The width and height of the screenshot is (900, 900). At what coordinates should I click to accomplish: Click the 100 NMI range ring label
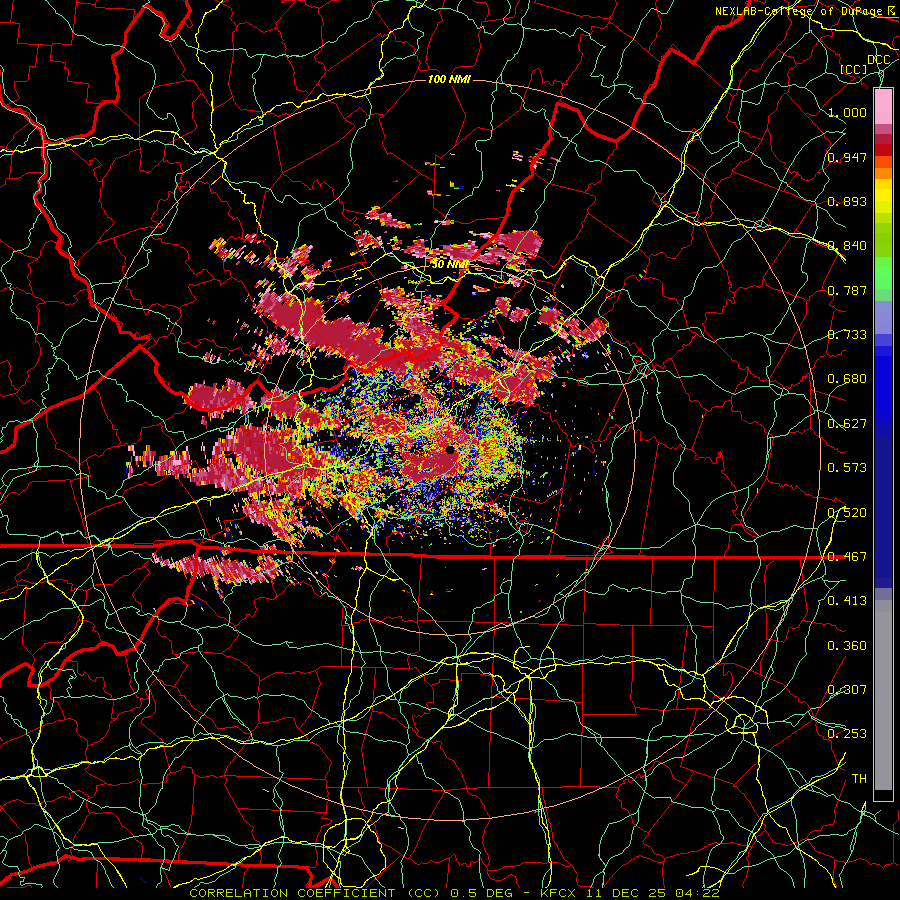449,79
